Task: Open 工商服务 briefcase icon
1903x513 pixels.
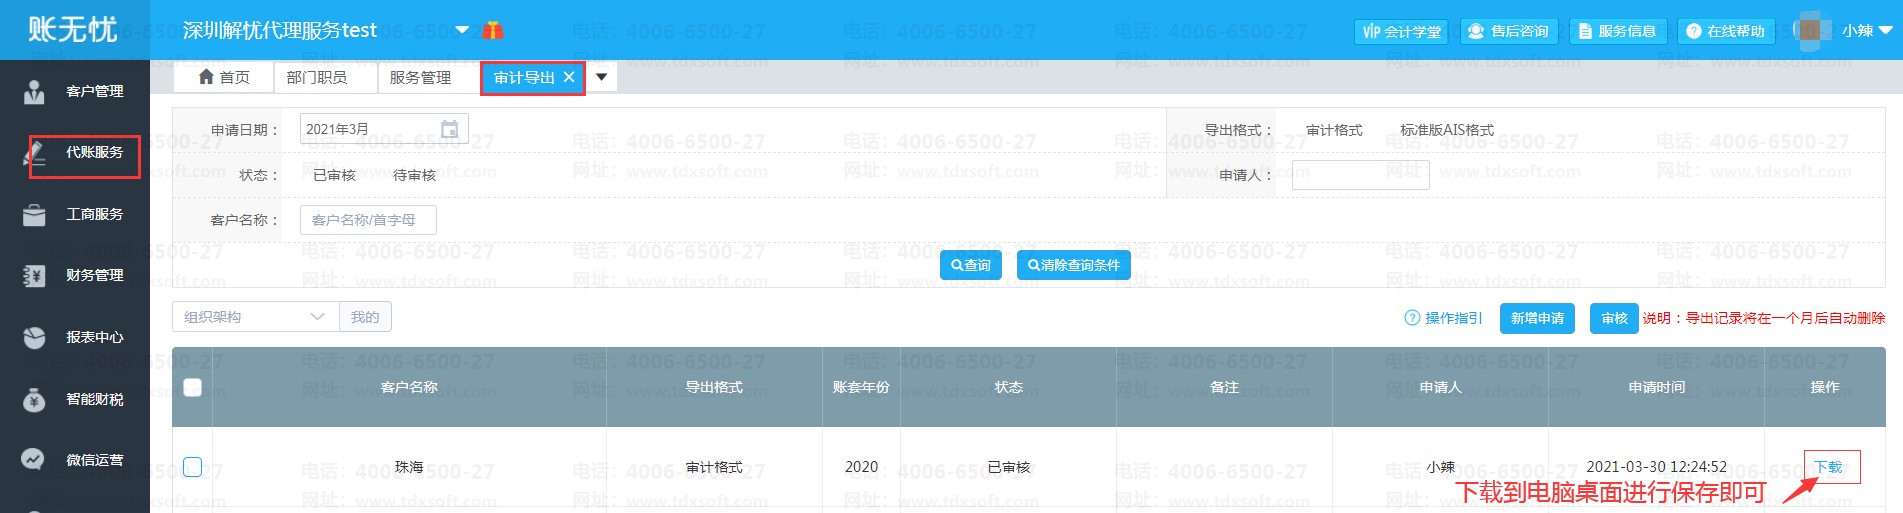Action: point(34,214)
